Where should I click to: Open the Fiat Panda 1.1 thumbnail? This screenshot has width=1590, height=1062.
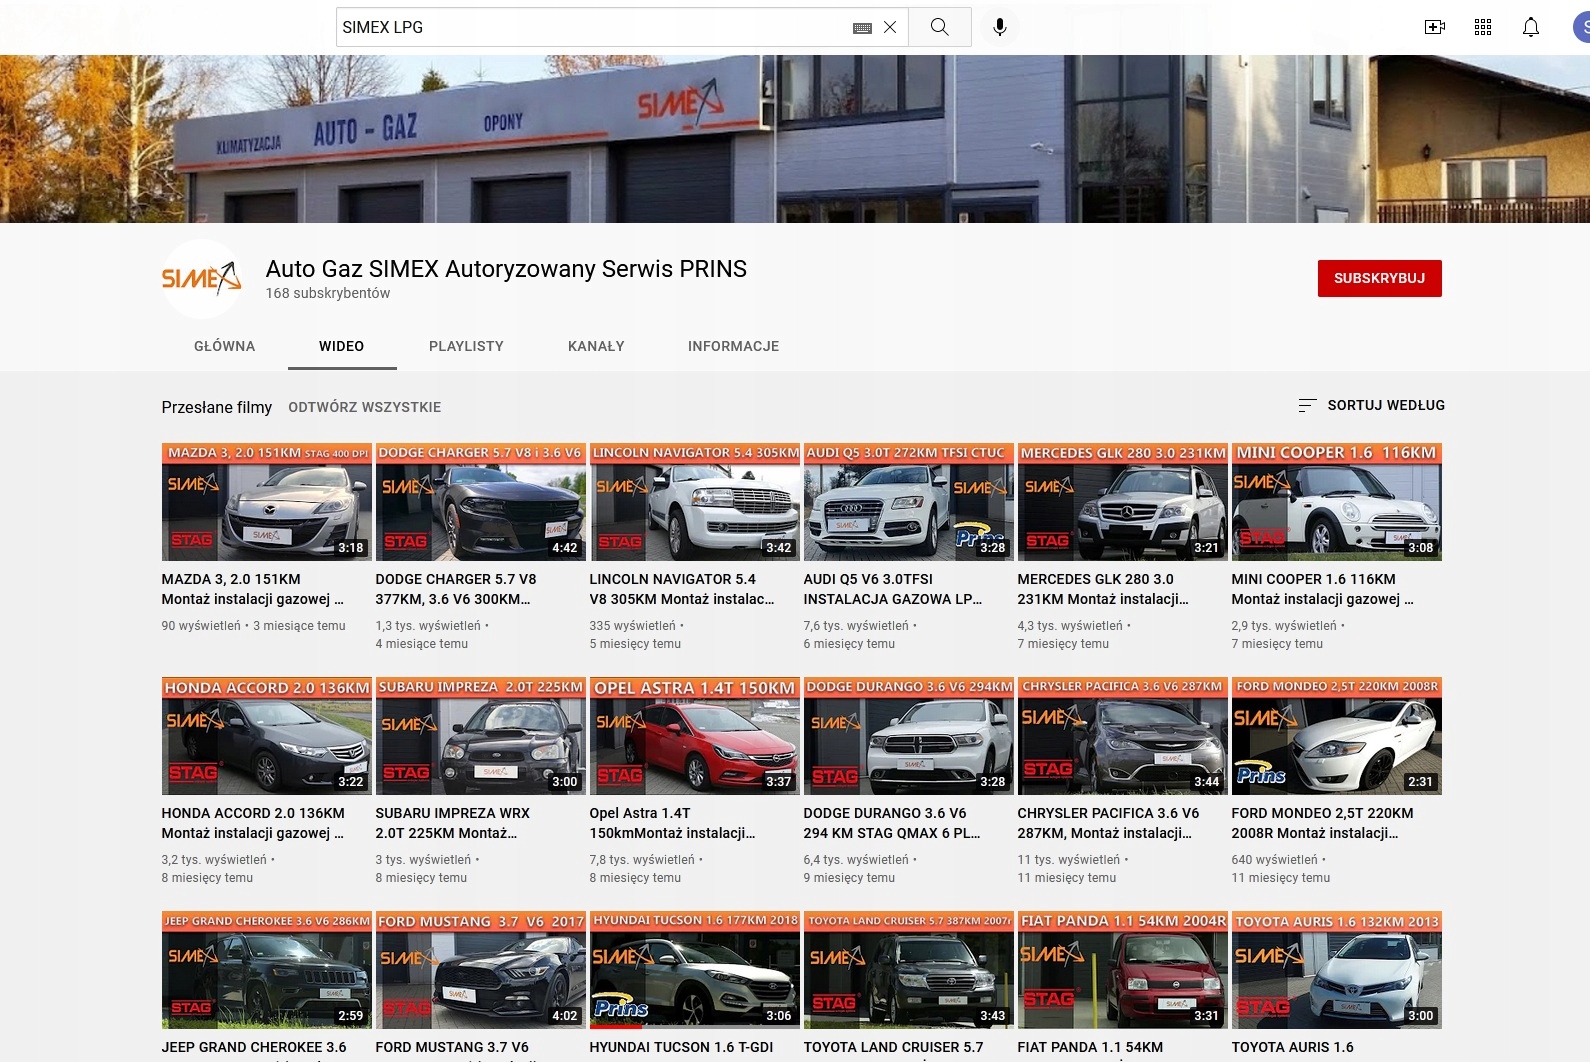pyautogui.click(x=1123, y=970)
